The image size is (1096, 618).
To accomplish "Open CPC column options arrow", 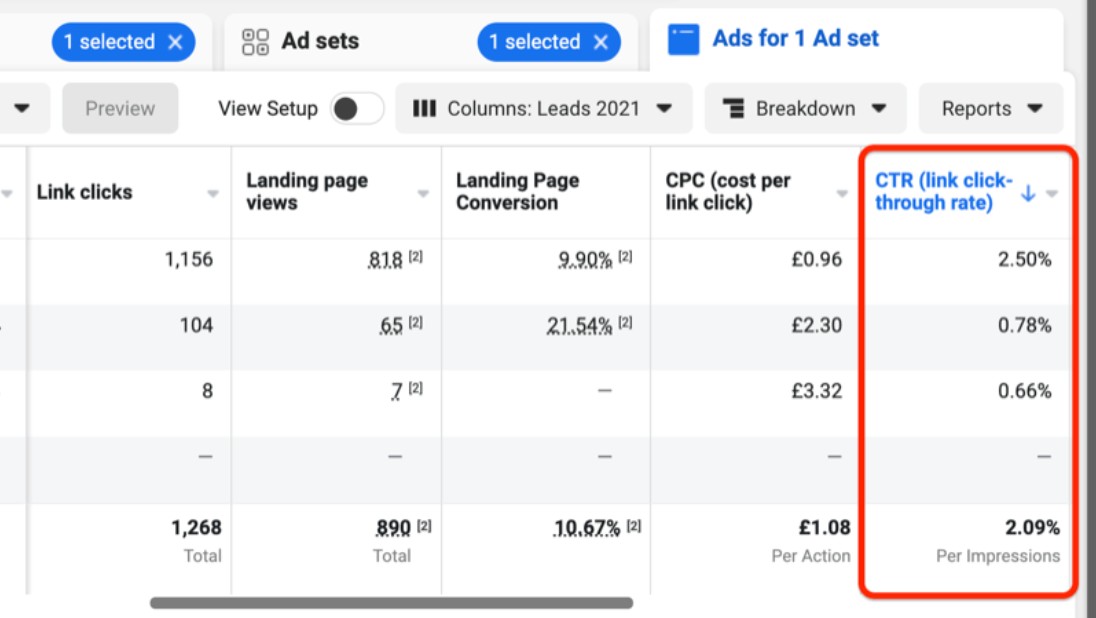I will point(842,194).
